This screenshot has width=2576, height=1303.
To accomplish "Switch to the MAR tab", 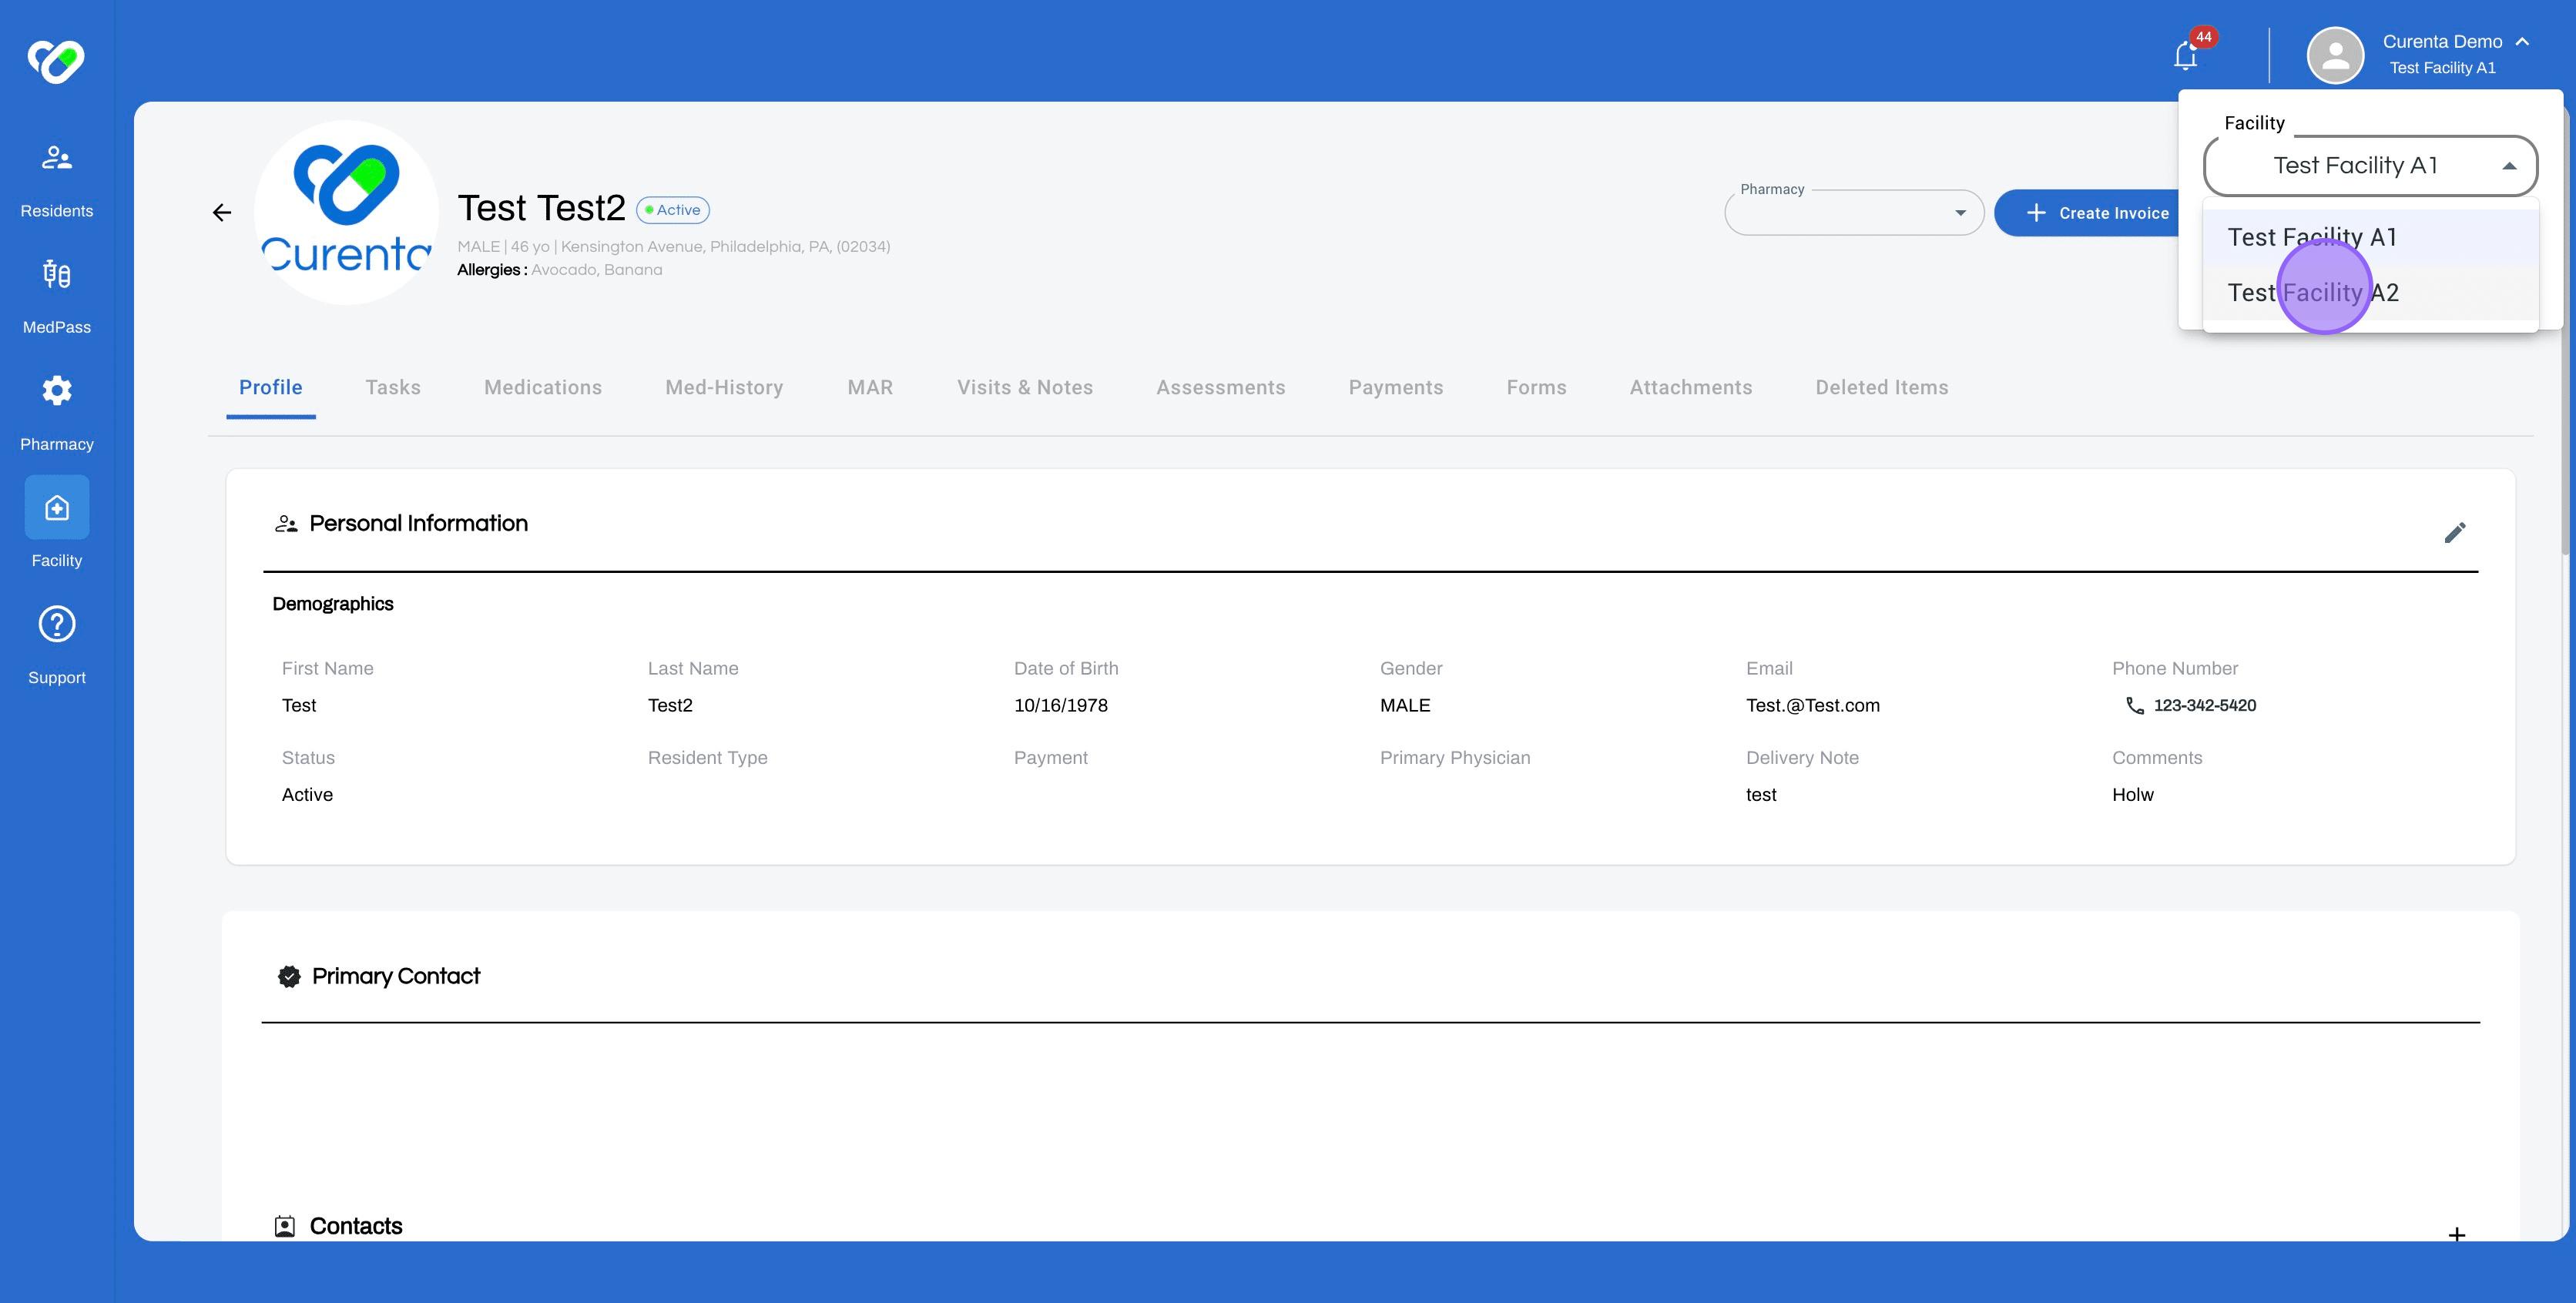I will pyautogui.click(x=870, y=388).
